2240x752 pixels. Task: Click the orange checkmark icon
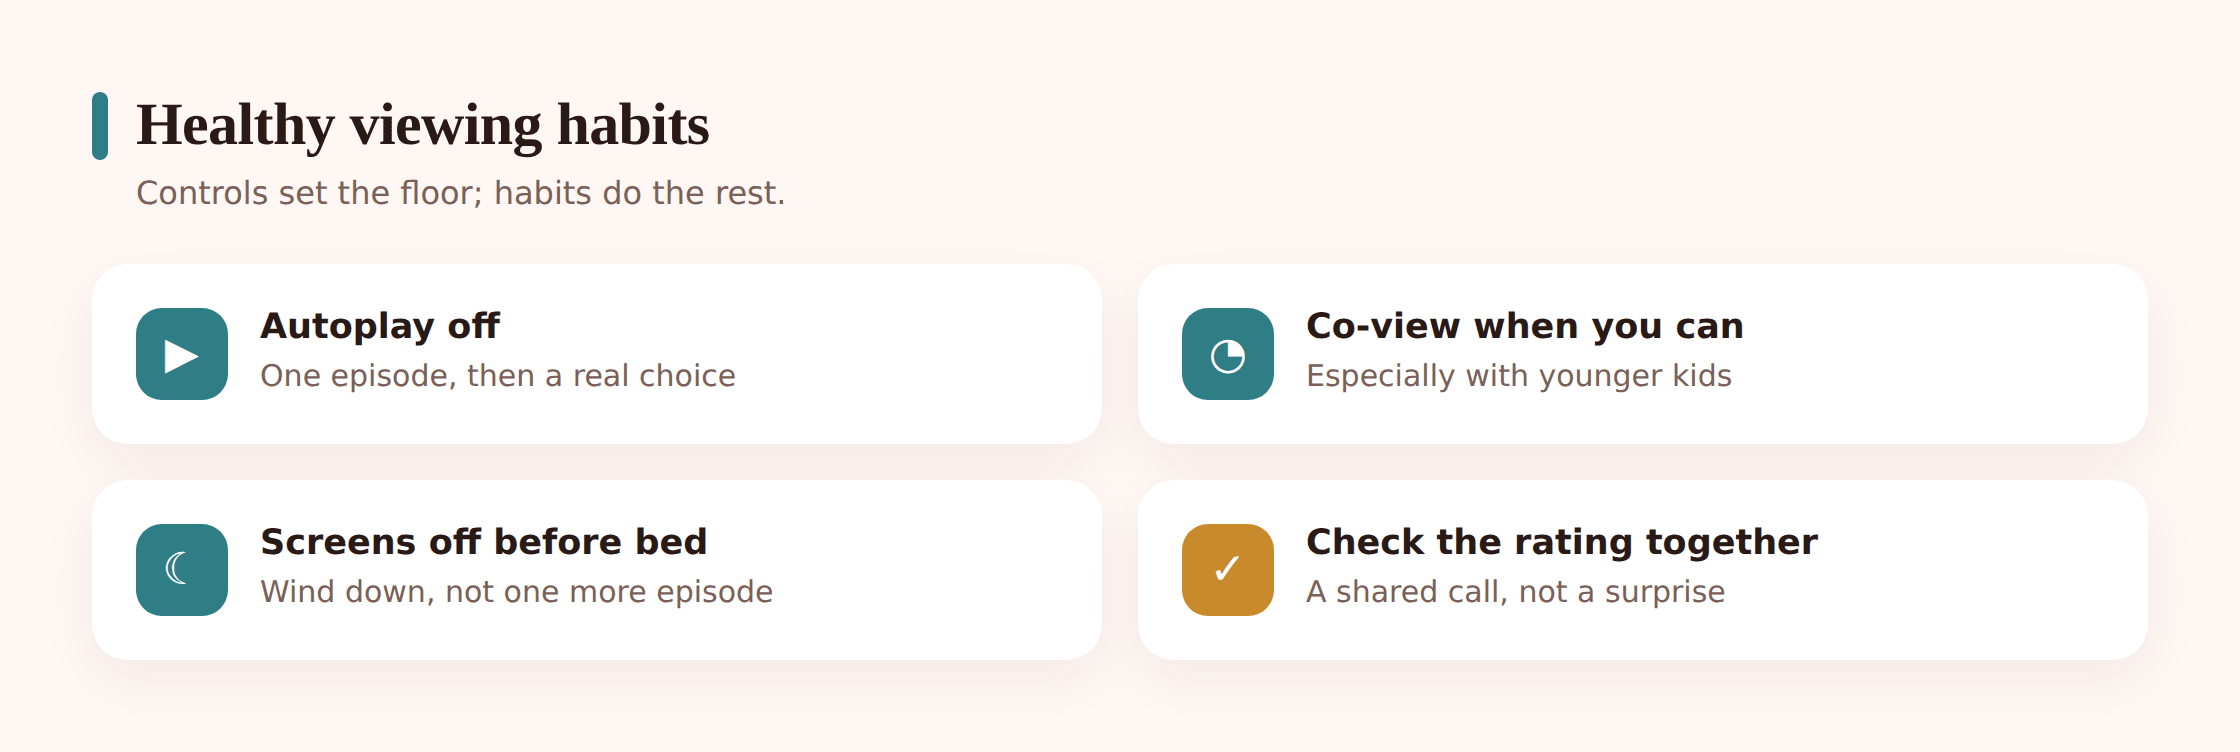(1228, 570)
